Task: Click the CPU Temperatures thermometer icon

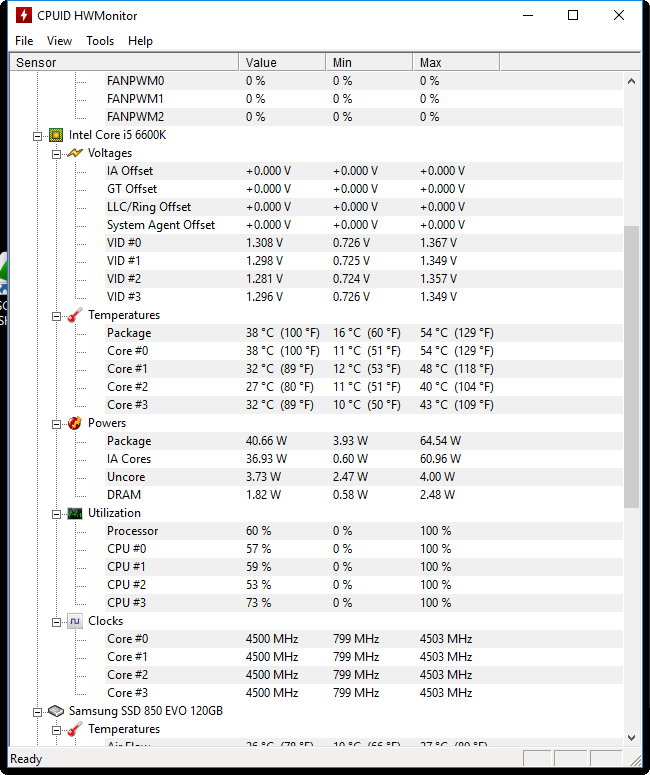Action: (75, 315)
